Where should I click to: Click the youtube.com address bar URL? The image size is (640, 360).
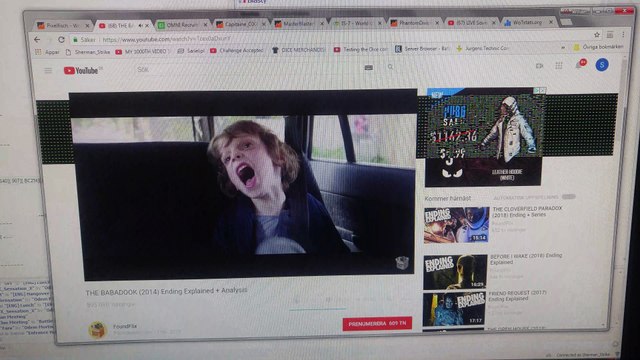167,39
